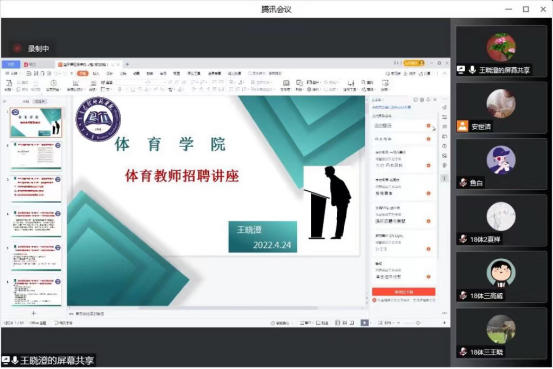Click the red button in task pane
Image resolution: width=553 pixels, height=369 pixels.
coord(403,292)
